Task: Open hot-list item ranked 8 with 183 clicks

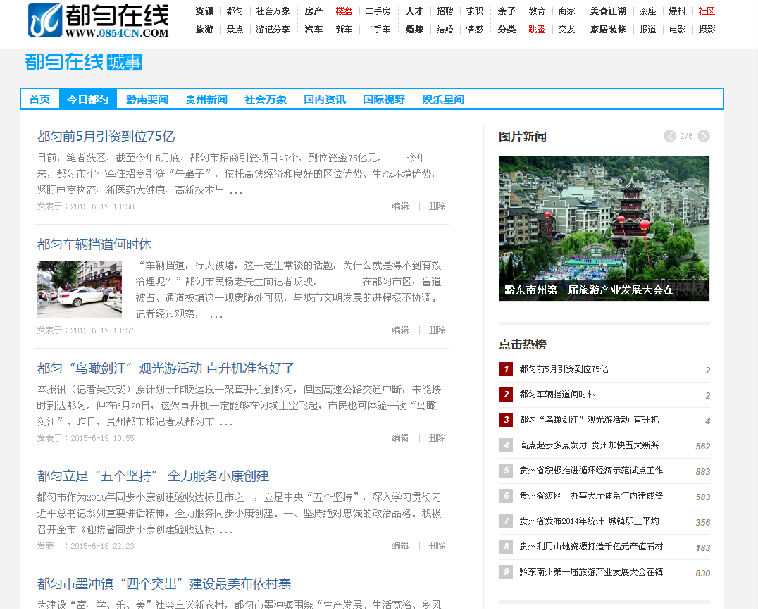Action: 591,546
